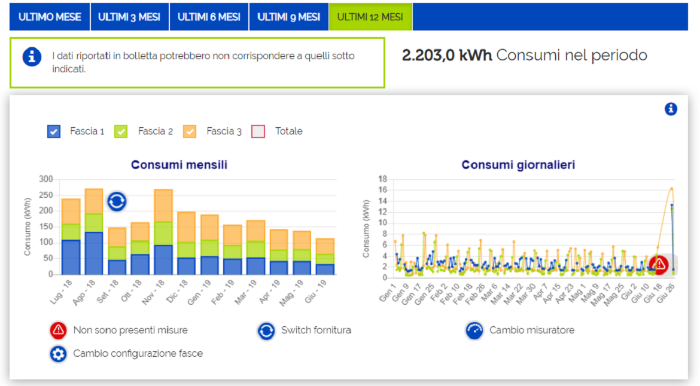The height and width of the screenshot is (386, 700).
Task: Uncheck the Fascia 2 checkbox
Action: 121,131
